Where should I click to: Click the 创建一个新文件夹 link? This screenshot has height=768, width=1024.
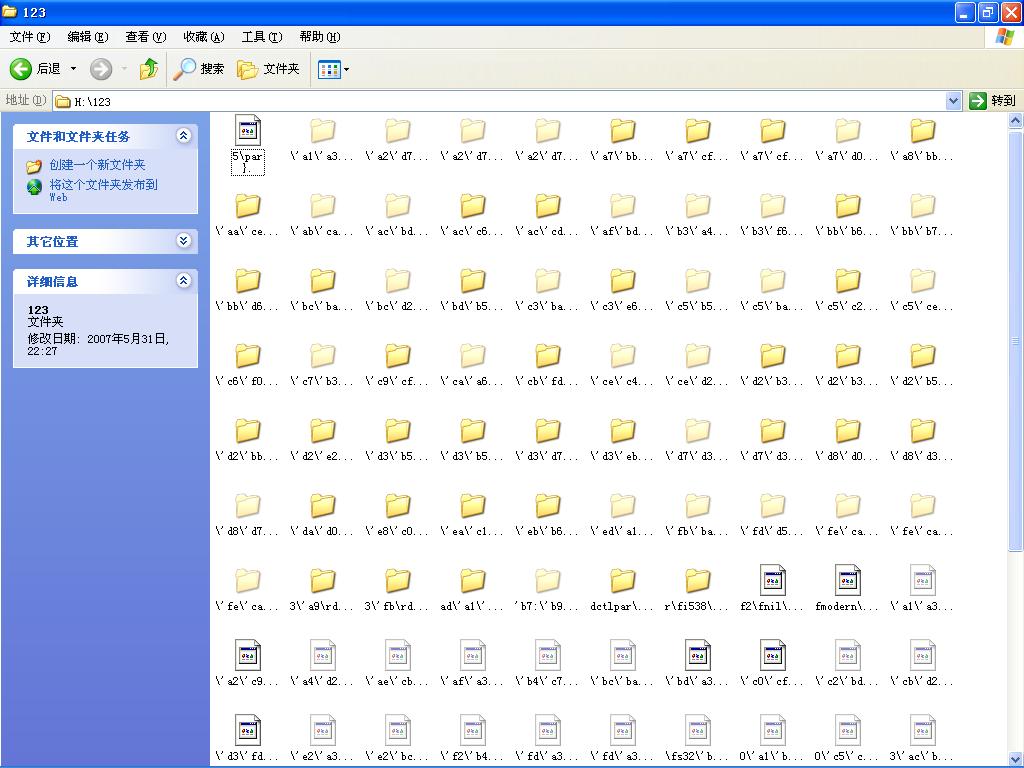(97, 165)
